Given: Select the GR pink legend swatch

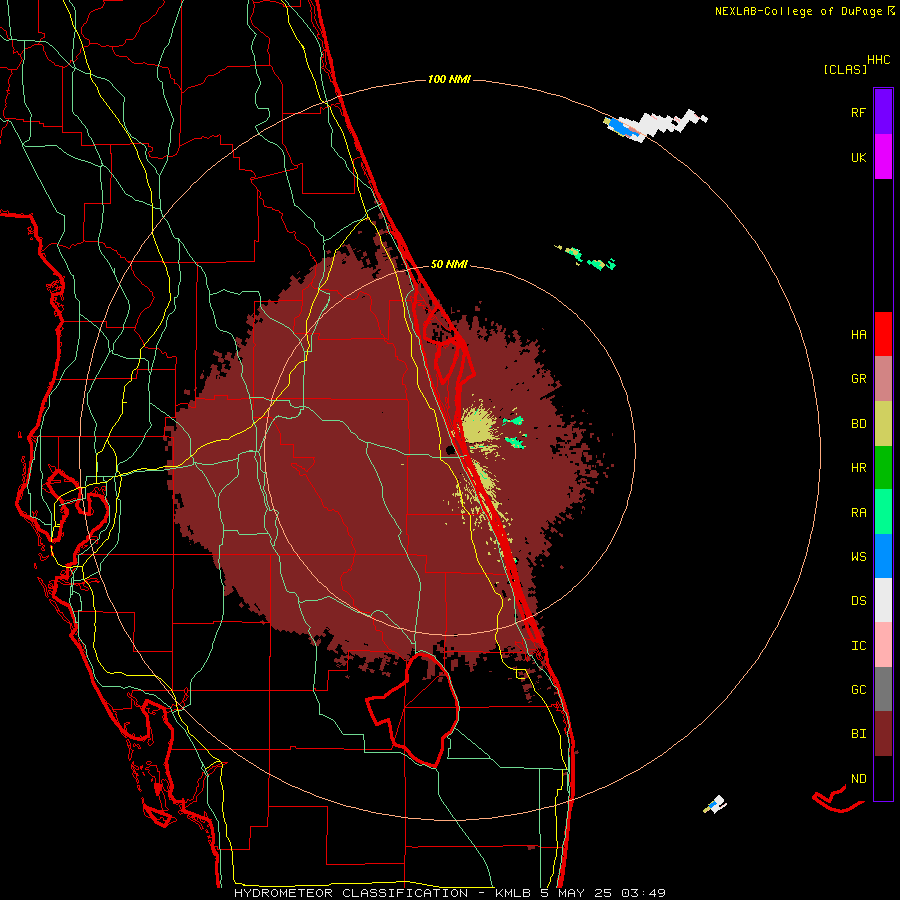Looking at the screenshot, I should click(883, 379).
